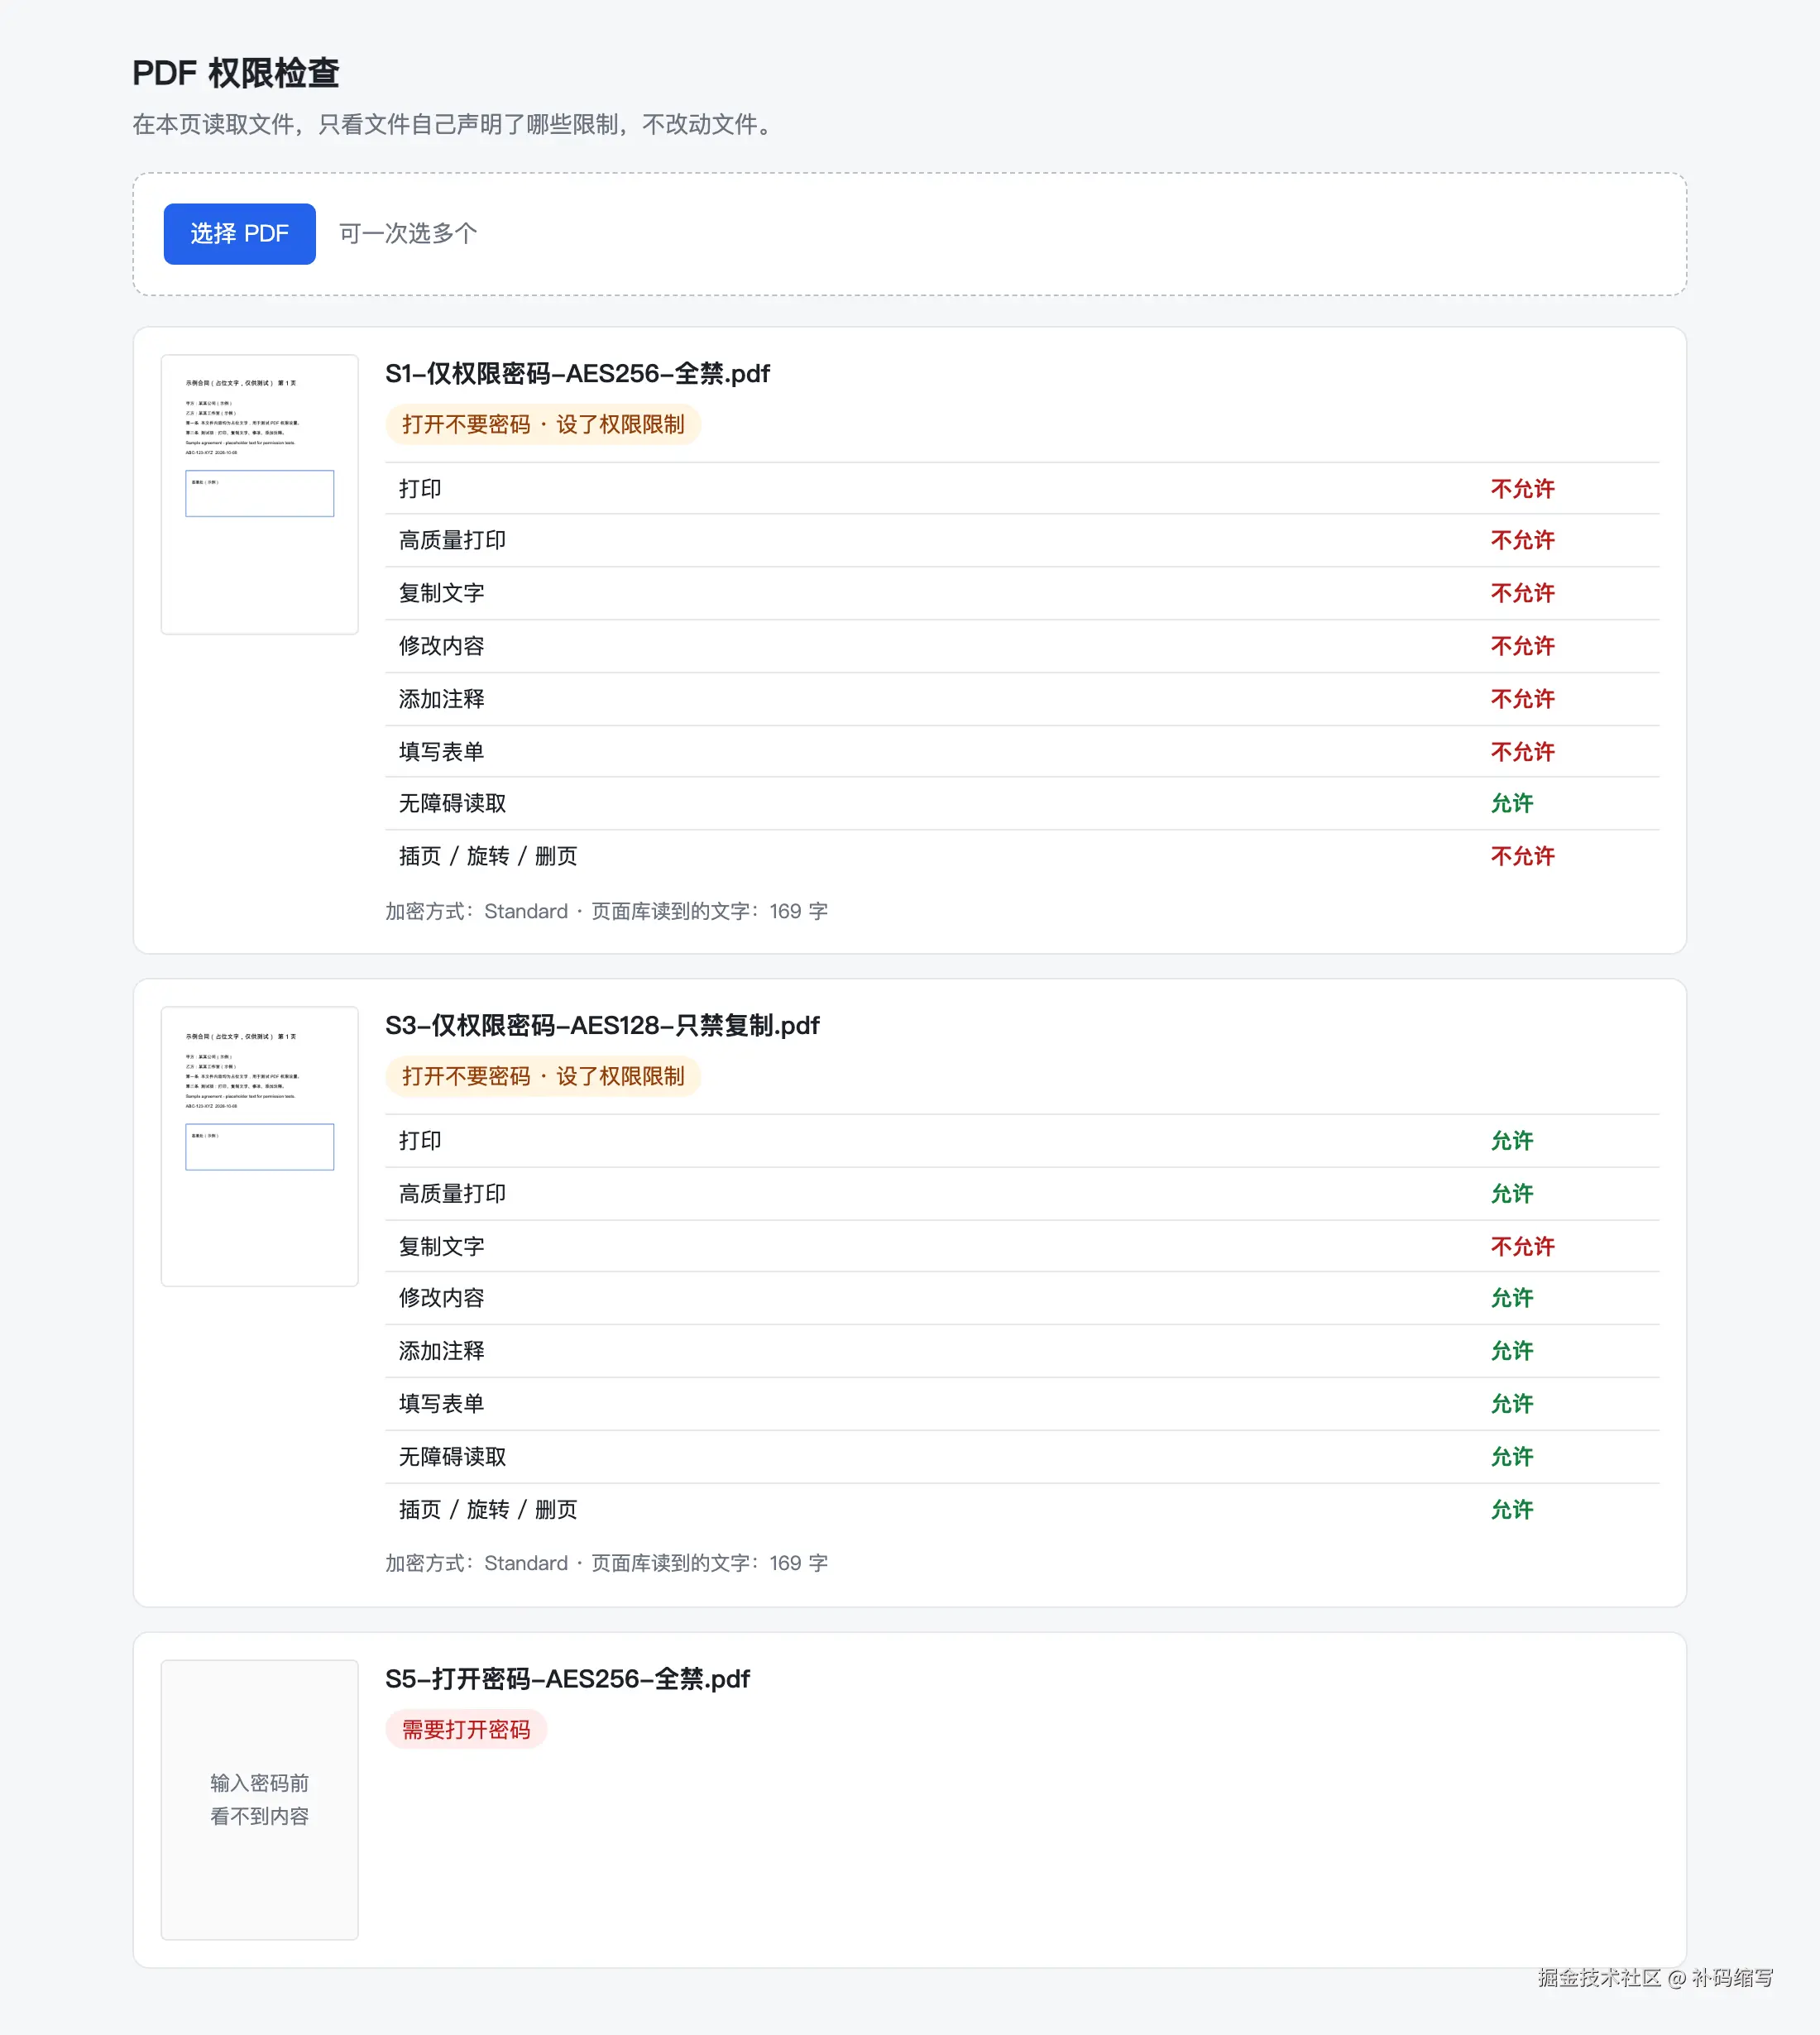Select 打印 row in the S3 card
Image resolution: width=1820 pixels, height=2035 pixels.
(1022, 1141)
